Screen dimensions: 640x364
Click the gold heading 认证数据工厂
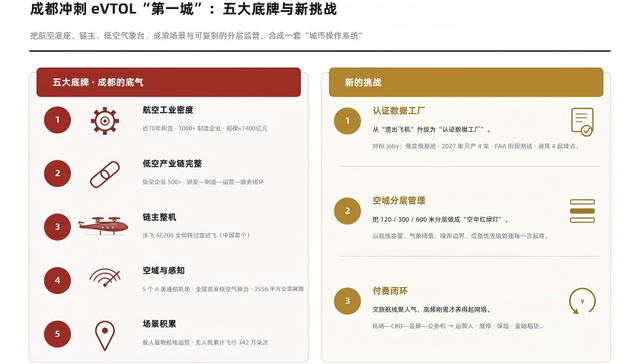399,111
